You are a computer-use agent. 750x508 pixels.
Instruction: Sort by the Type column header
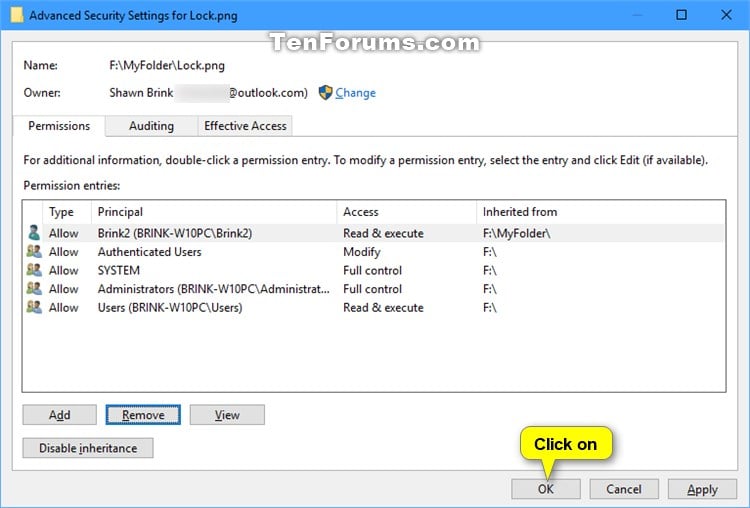point(67,212)
